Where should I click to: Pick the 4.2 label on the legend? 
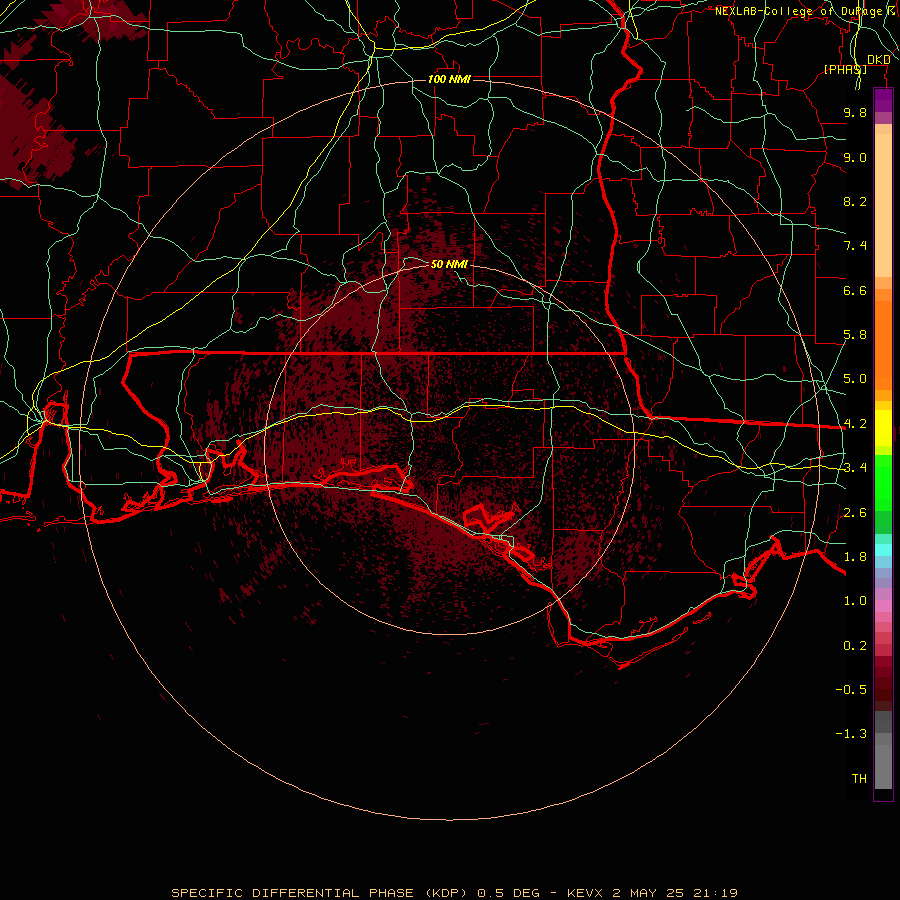coord(855,424)
